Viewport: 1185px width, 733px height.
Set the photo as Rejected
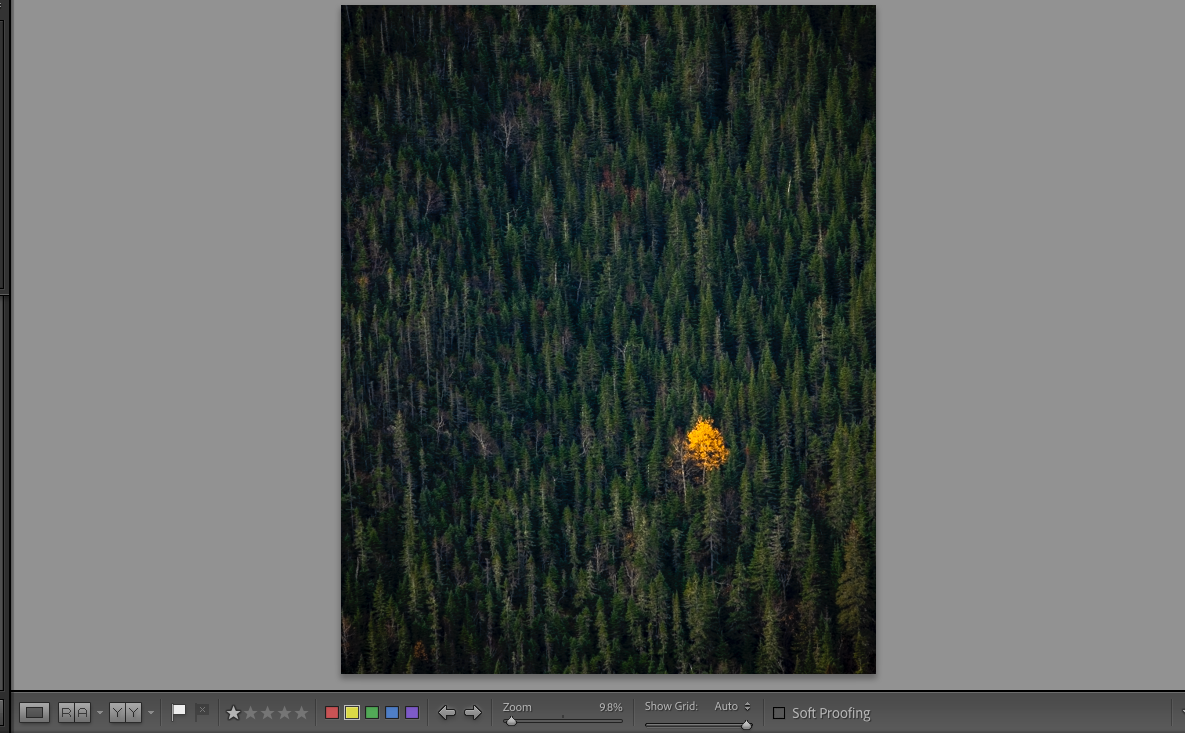click(203, 711)
